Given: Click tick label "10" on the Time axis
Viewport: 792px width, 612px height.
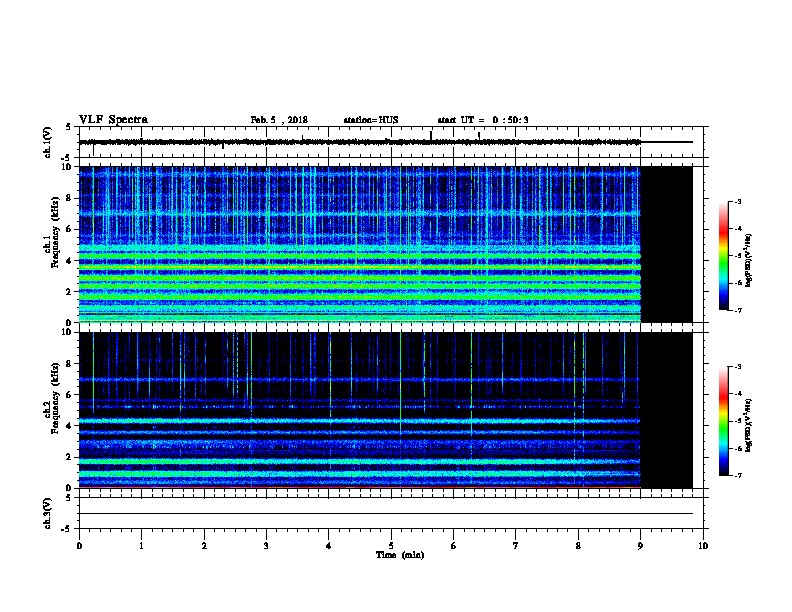Looking at the screenshot, I should 703,546.
